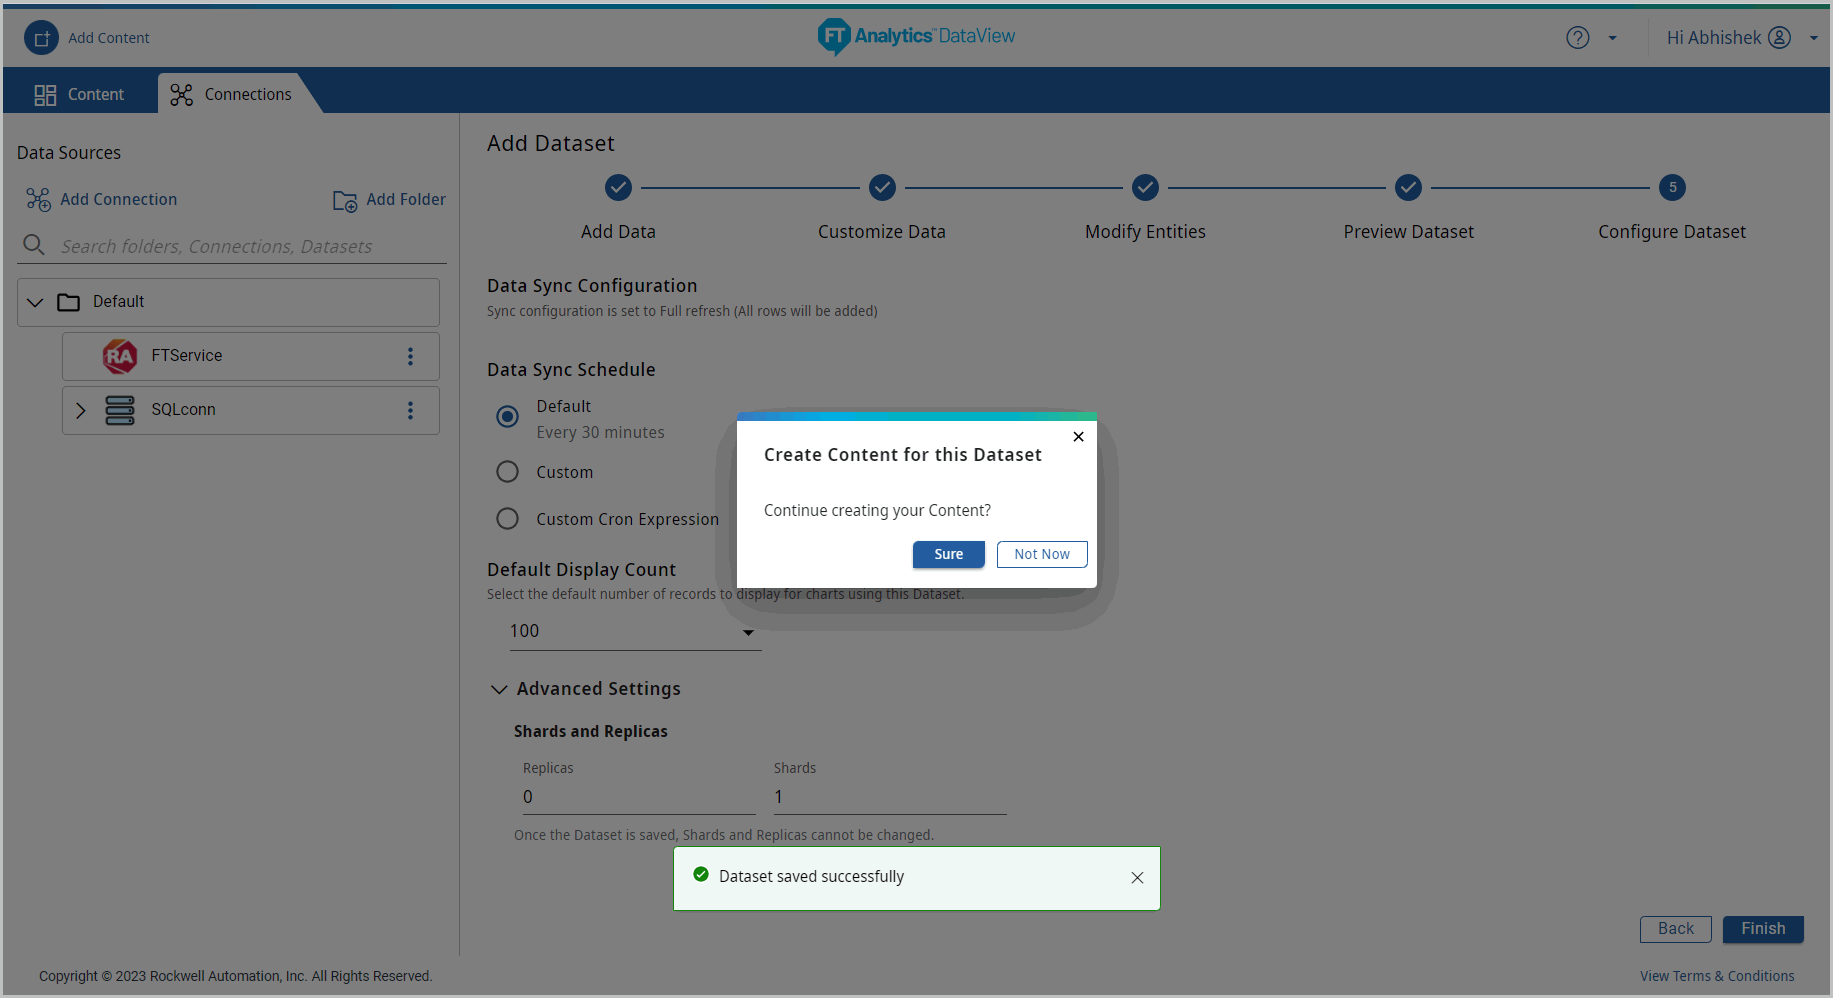
Task: Open FTService three-dot options menu
Action: click(410, 357)
